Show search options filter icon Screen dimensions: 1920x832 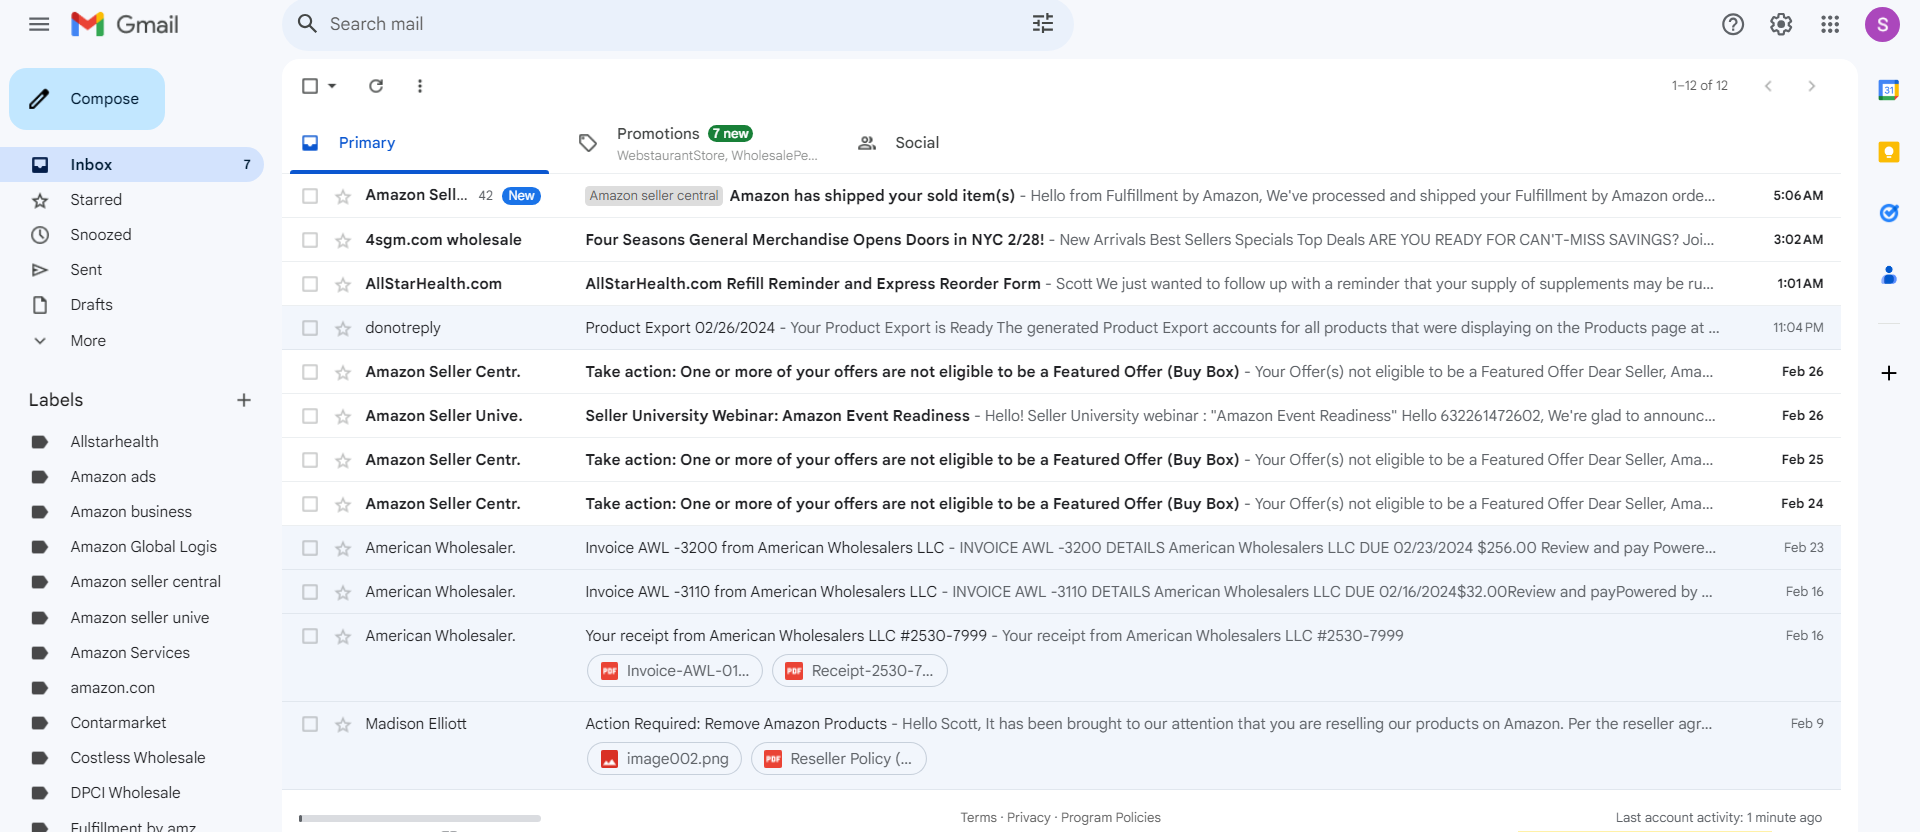[x=1043, y=24]
